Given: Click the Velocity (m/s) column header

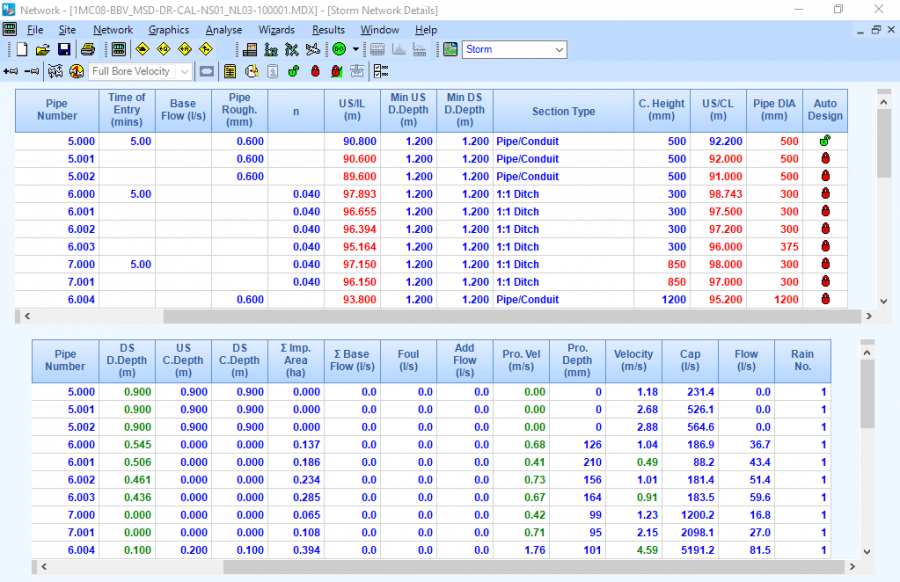Looking at the screenshot, I should pos(633,361).
